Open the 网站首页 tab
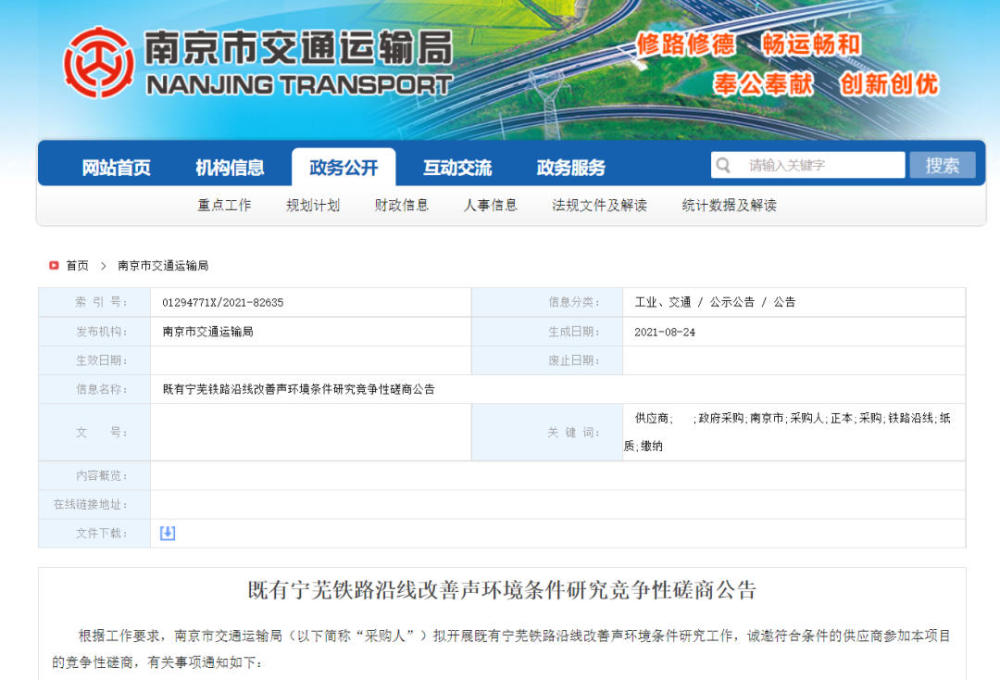The width and height of the screenshot is (1000, 680). (x=116, y=168)
